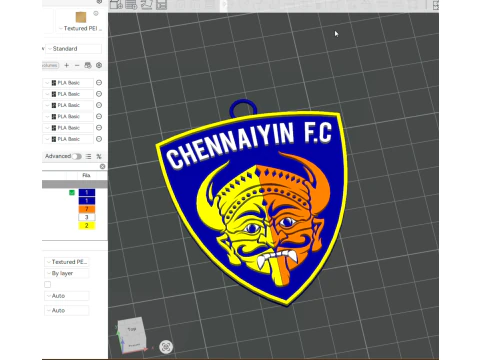The height and width of the screenshot is (360, 480).
Task: Select the yellow filament swatch labeled 2
Action: click(x=87, y=226)
